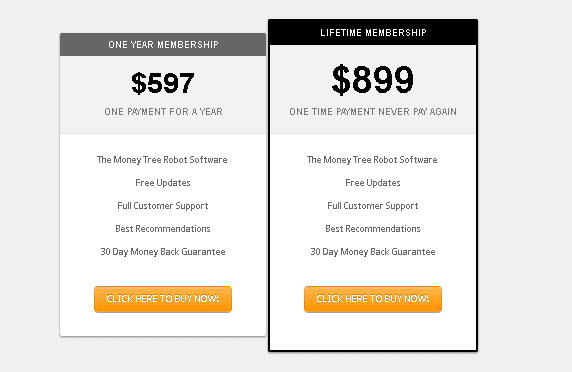Screen dimensions: 572x372
Task: Click Best Recommendations in One Year plan
Action: (163, 229)
